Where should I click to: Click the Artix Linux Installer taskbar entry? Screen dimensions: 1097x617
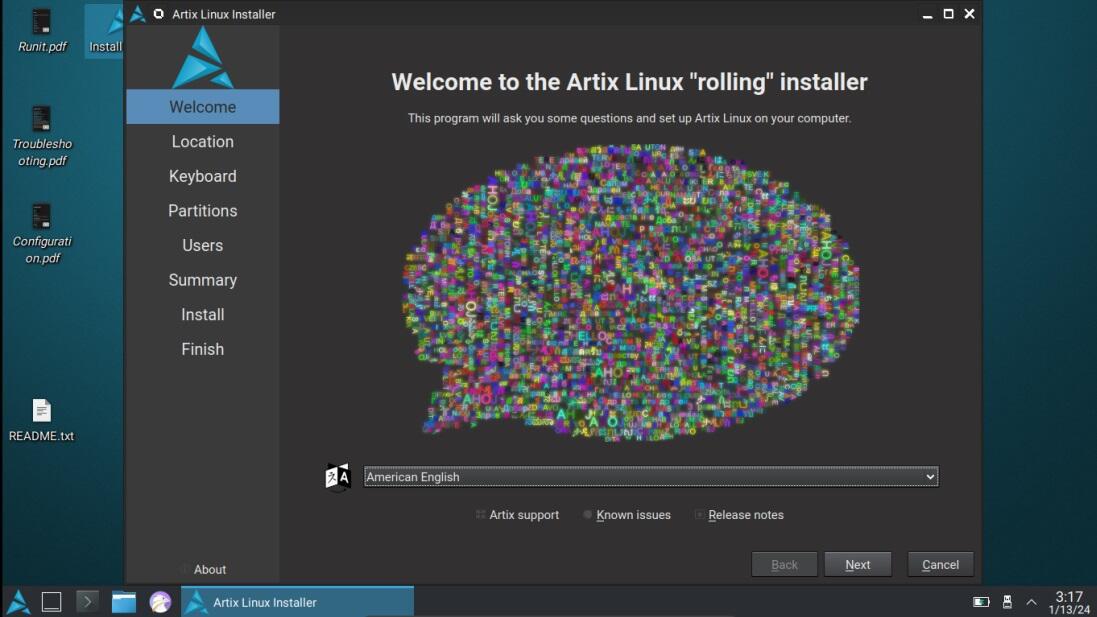[x=297, y=602]
